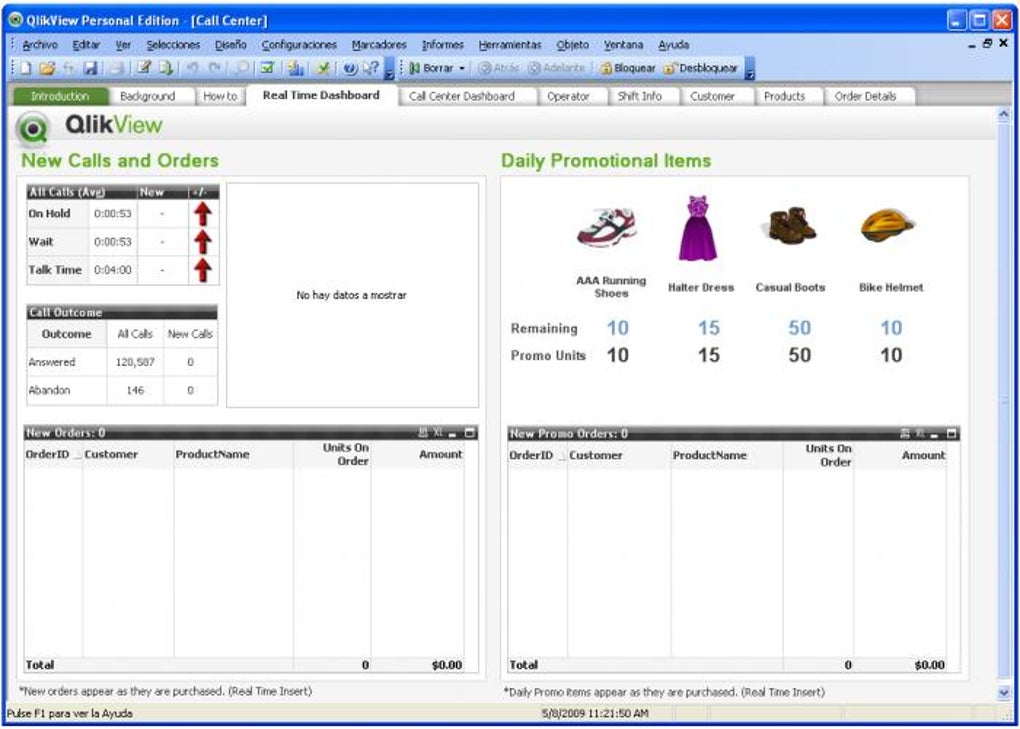Viewport: 1020px width, 729px height.
Task: Click the Open folder toolbar icon
Action: (47, 68)
